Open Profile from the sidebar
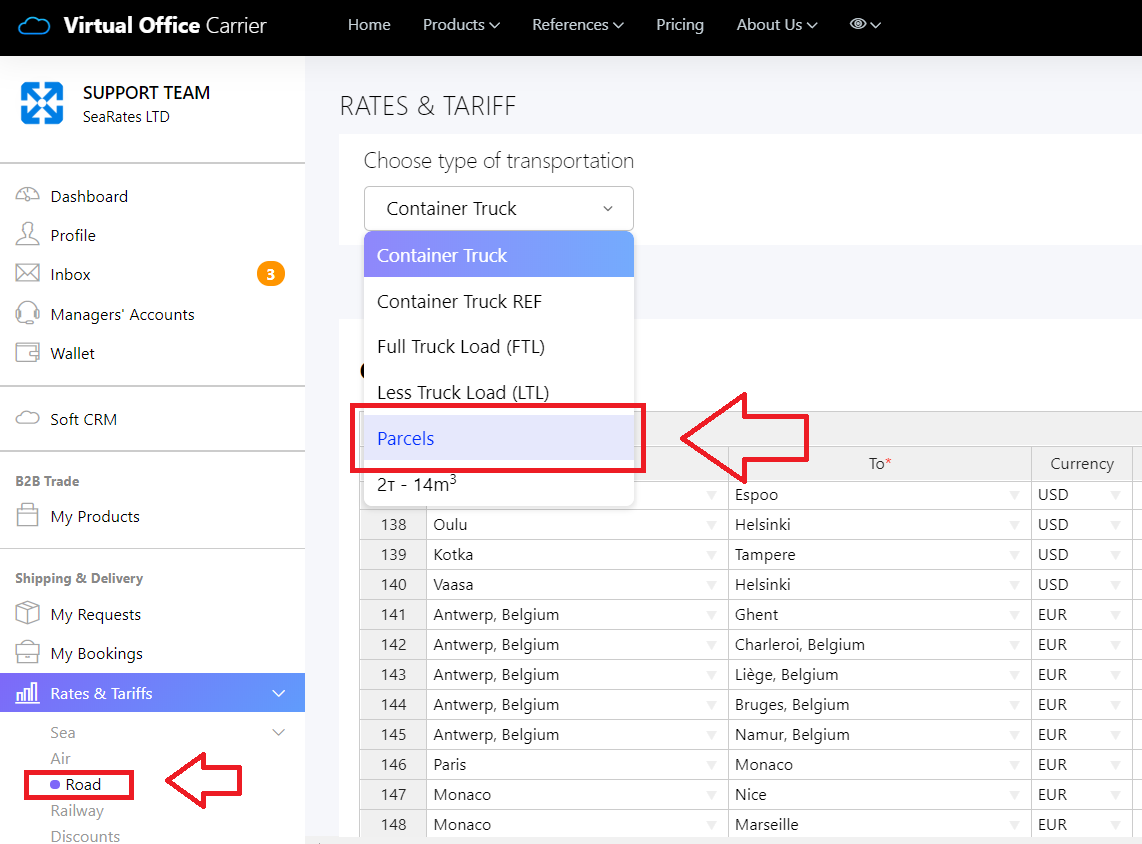The width and height of the screenshot is (1142, 844). point(73,235)
